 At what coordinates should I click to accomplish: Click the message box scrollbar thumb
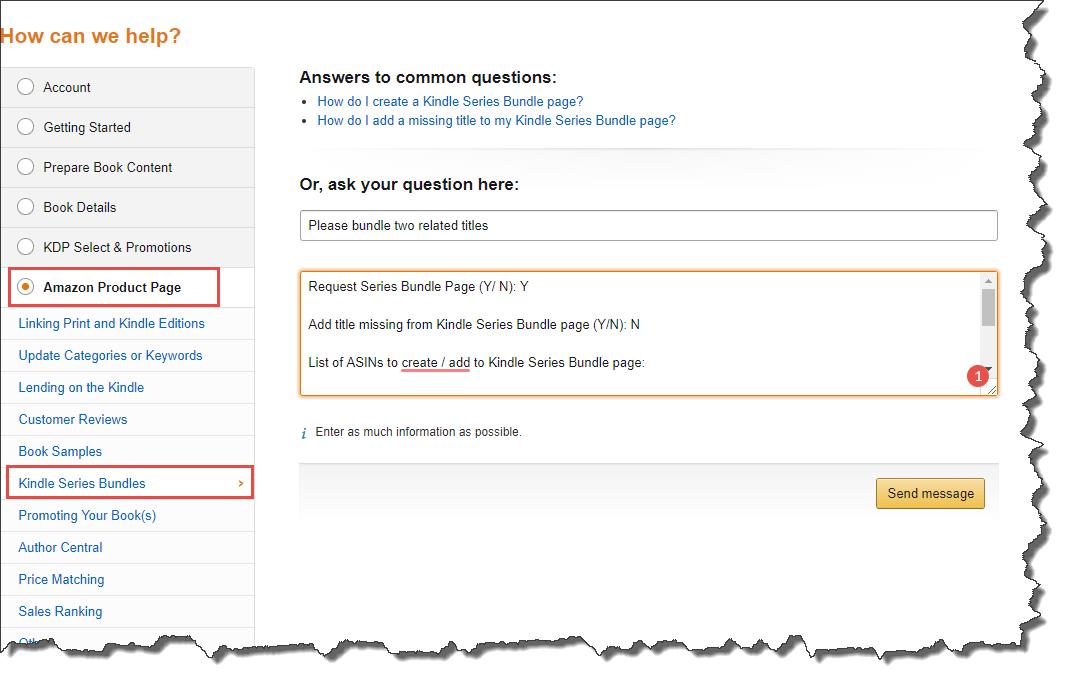click(988, 307)
